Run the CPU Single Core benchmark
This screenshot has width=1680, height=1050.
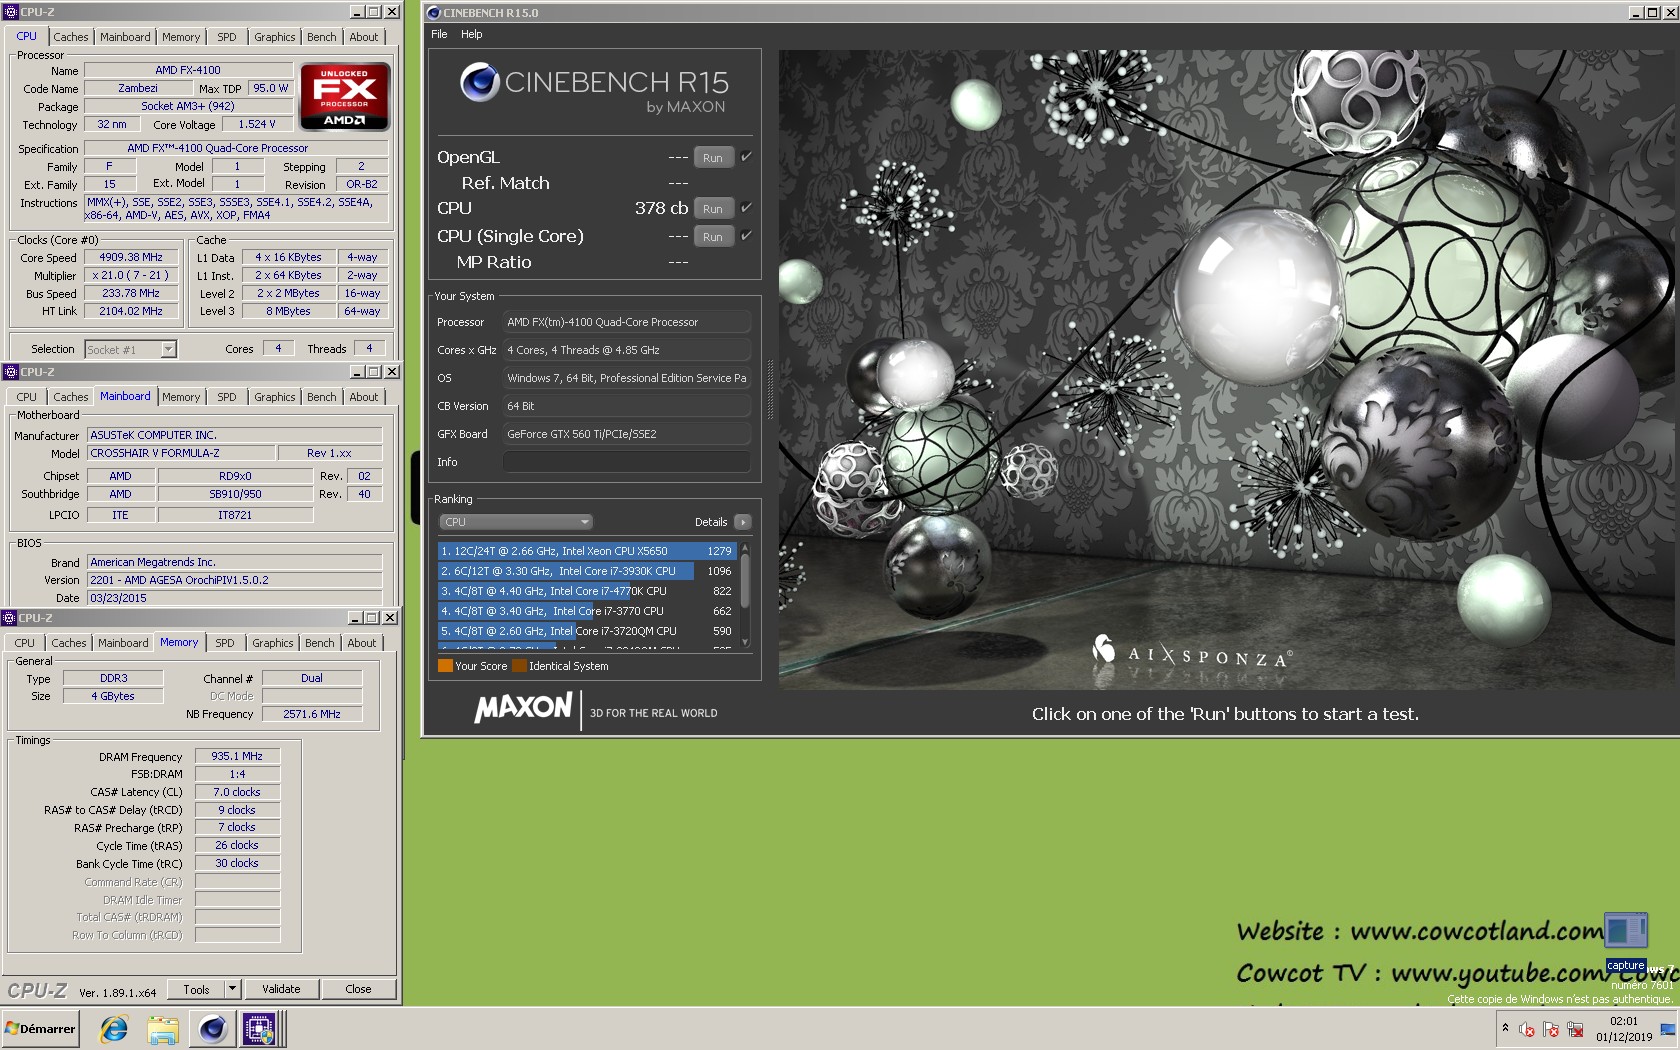tap(713, 237)
